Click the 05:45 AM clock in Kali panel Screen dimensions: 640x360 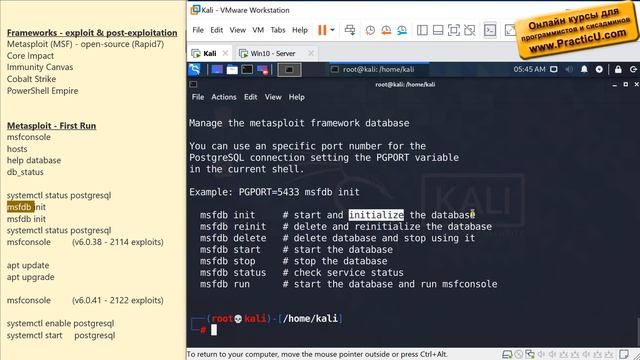529,69
